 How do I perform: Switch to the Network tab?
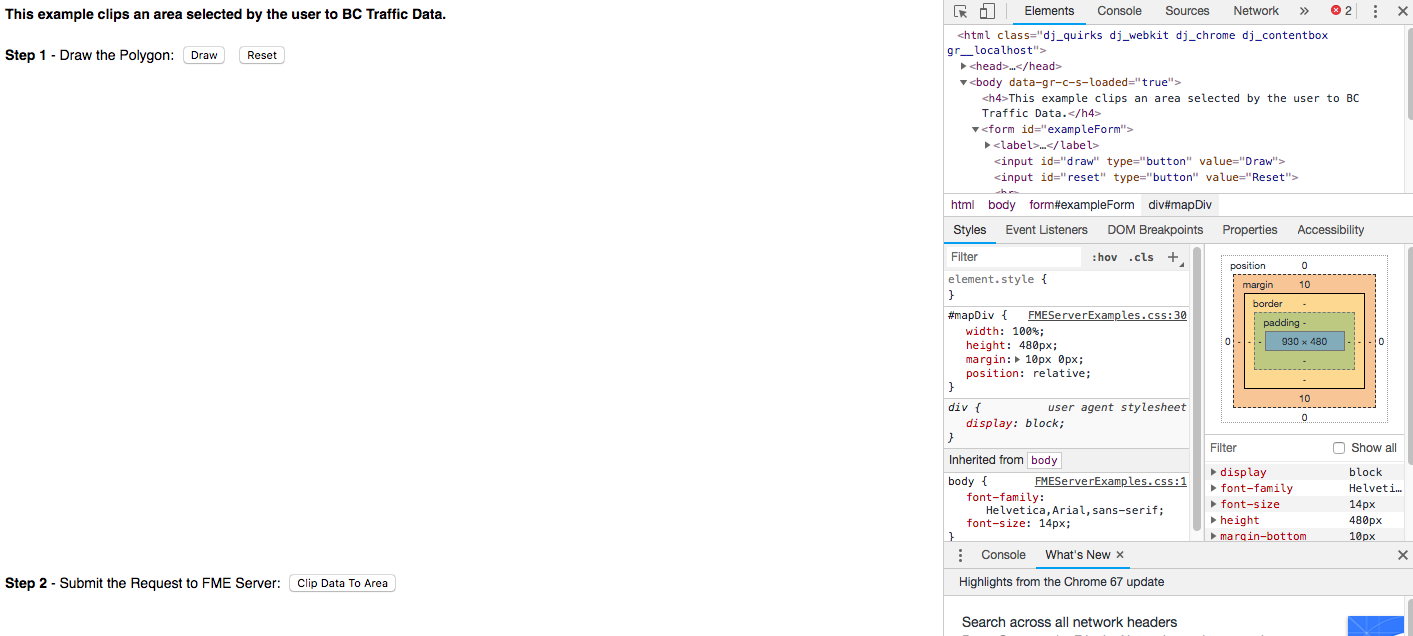[1255, 12]
